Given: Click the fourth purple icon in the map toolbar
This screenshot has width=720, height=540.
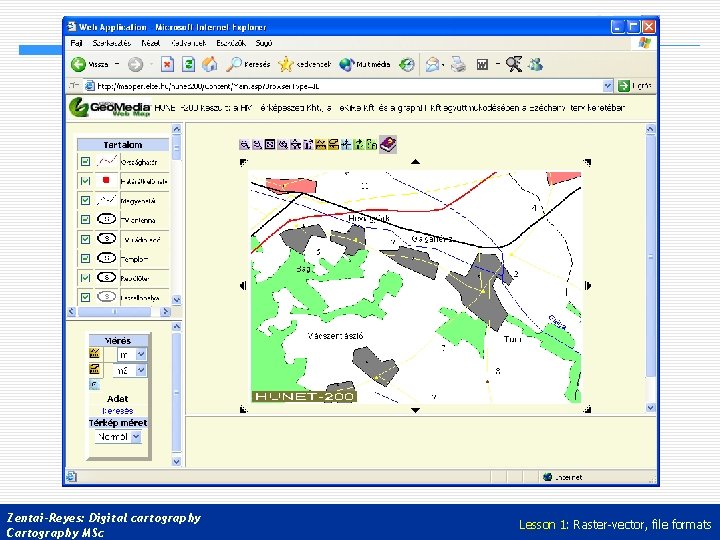Looking at the screenshot, I should coord(283,145).
